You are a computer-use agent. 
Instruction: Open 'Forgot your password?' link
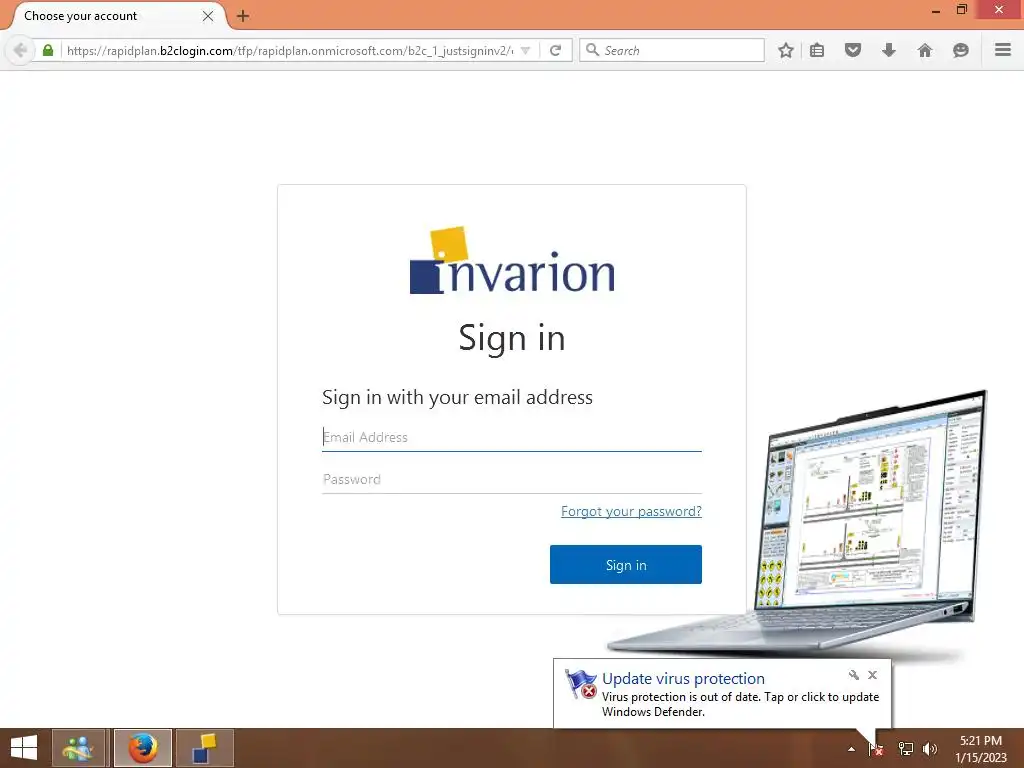(631, 511)
